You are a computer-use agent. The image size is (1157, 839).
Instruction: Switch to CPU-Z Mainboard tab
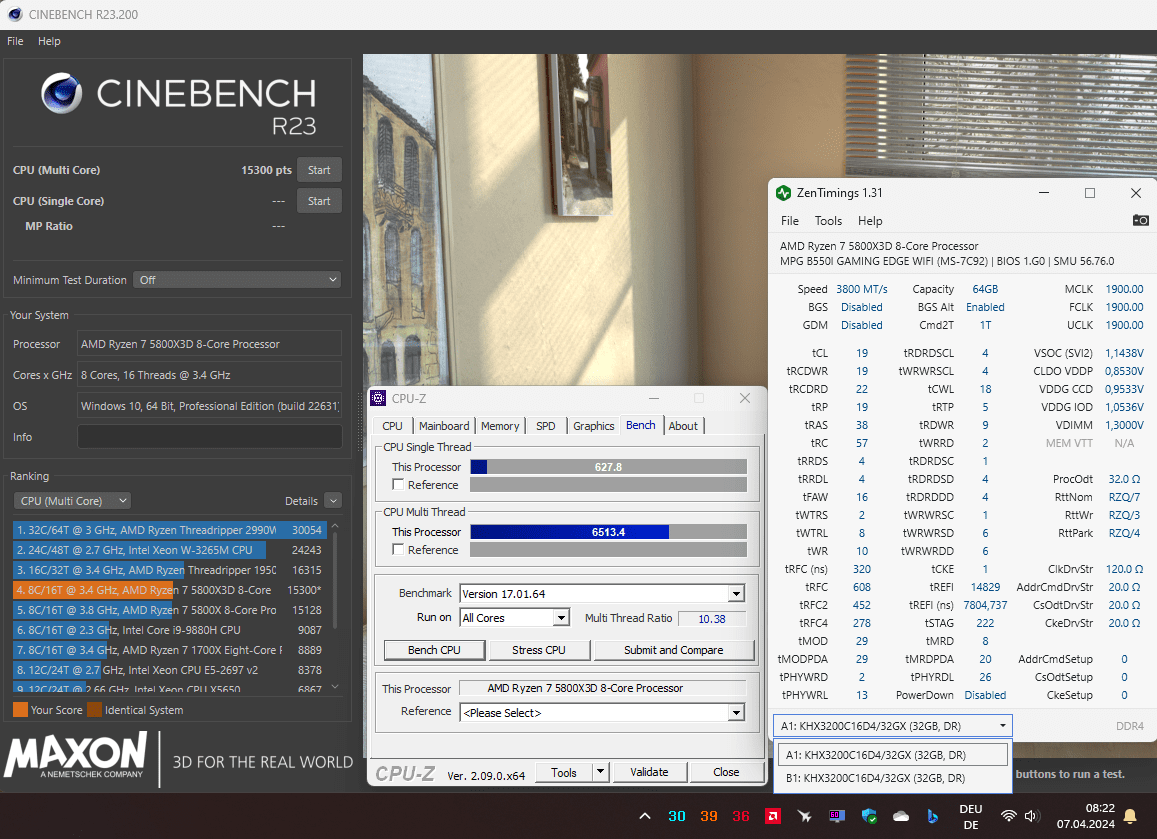(x=443, y=426)
